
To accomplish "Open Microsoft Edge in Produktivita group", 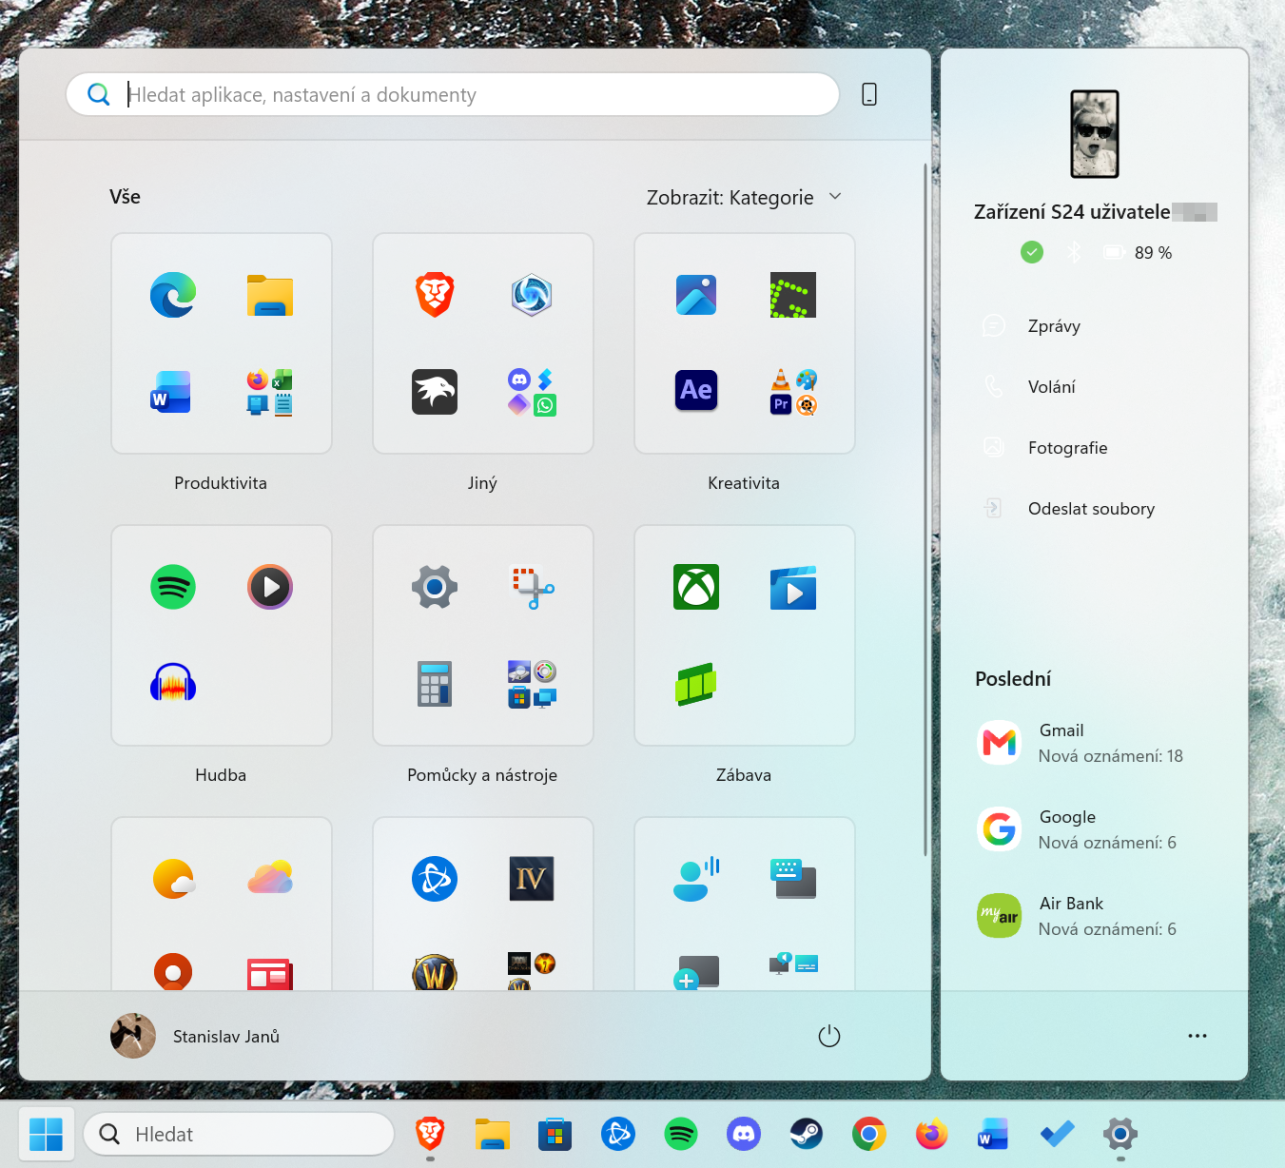I will coord(173,295).
